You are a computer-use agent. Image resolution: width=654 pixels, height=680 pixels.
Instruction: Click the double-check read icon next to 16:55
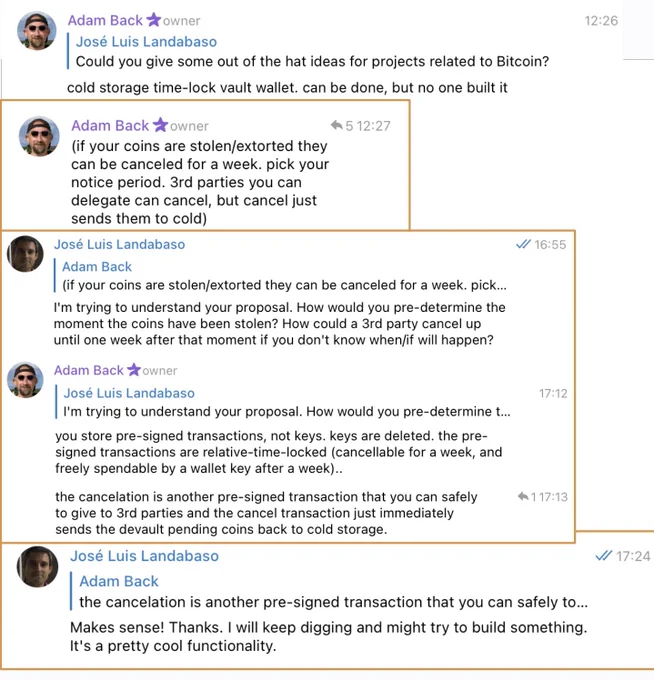(x=523, y=244)
